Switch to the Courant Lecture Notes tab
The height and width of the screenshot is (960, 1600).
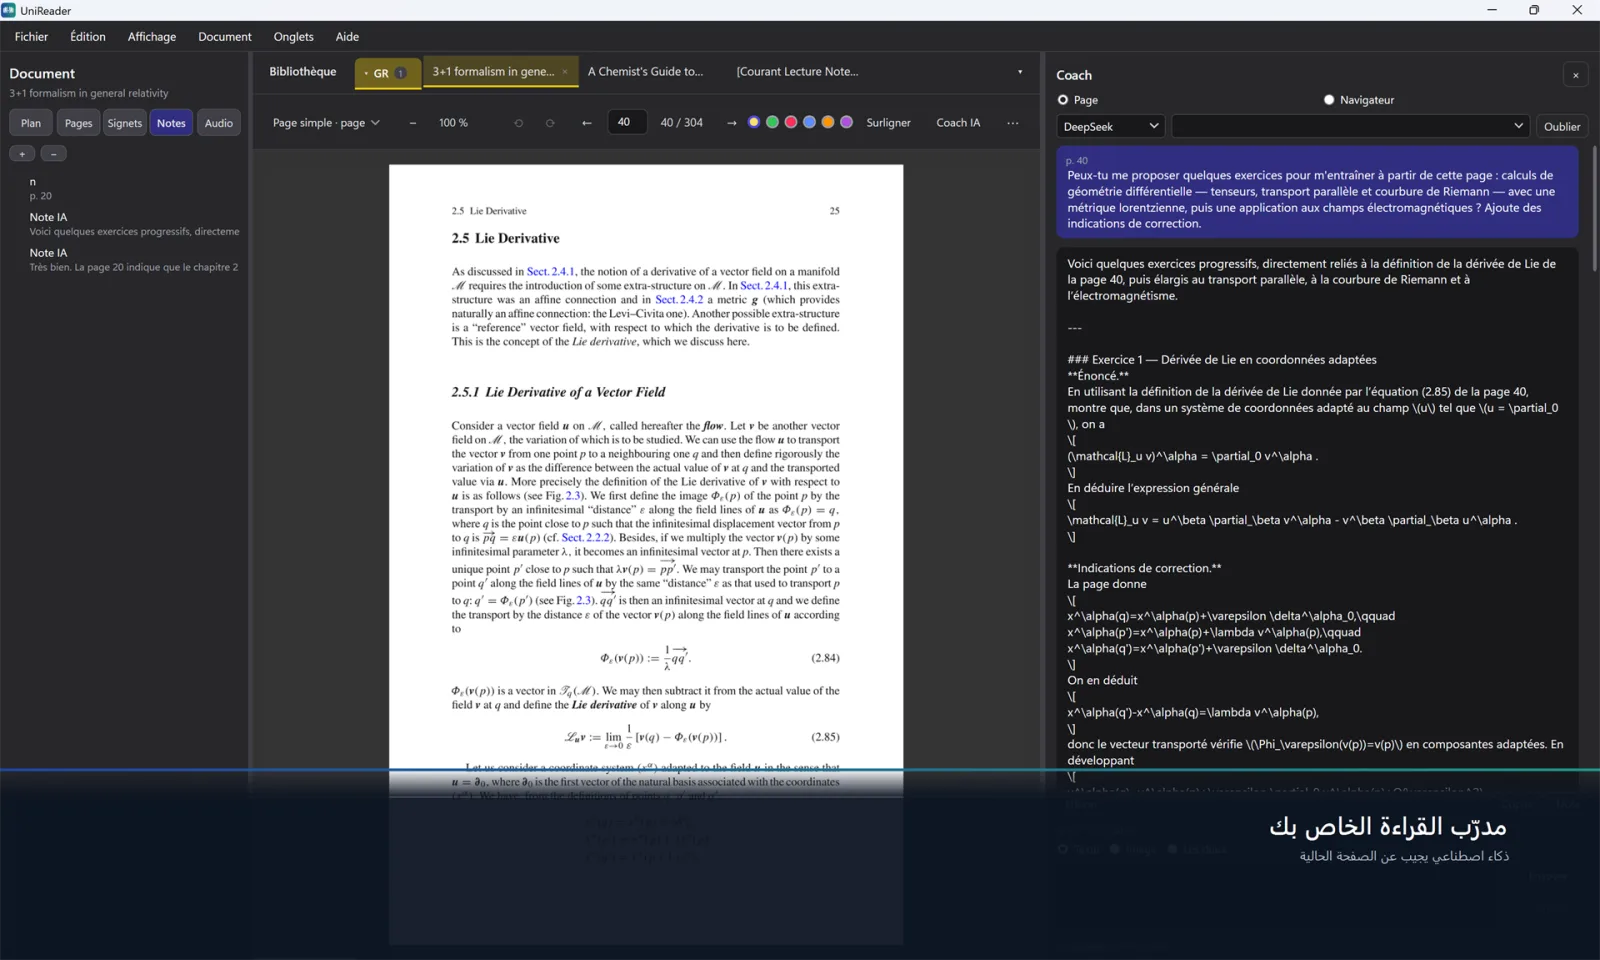(798, 72)
